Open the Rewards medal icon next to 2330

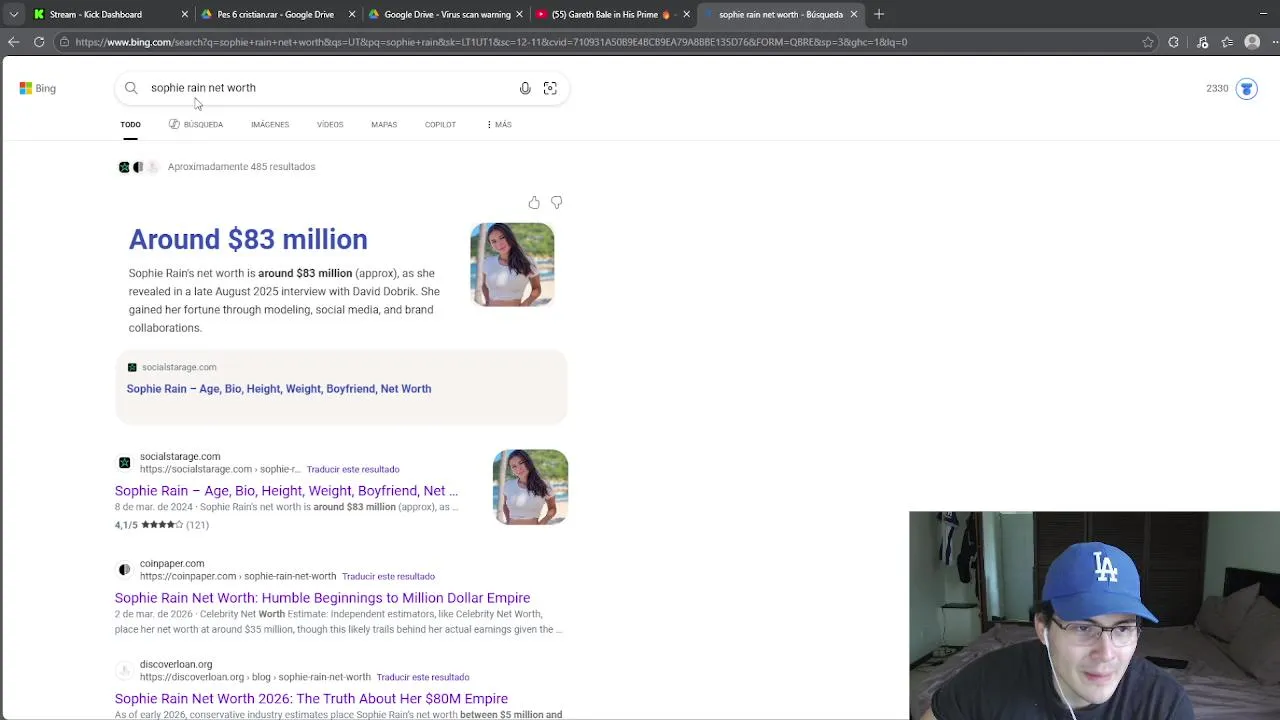(x=1246, y=88)
